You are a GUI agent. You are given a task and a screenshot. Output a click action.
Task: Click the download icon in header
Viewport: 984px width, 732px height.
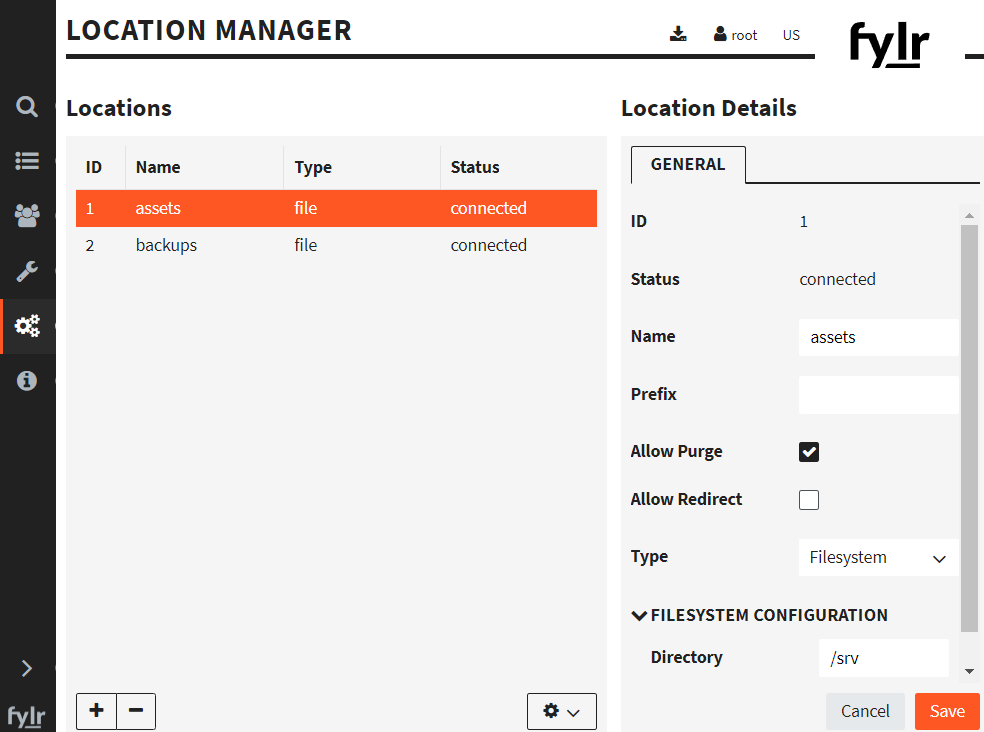[x=678, y=35]
